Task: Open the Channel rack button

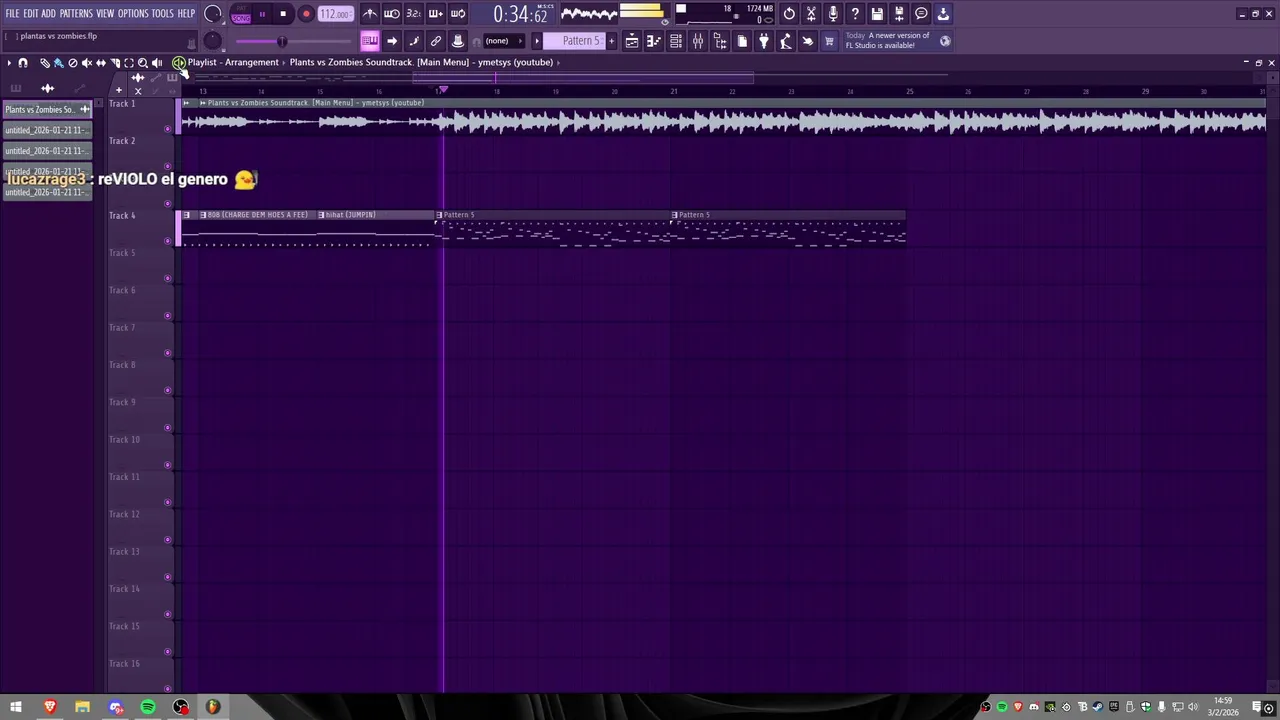Action: coord(676,41)
